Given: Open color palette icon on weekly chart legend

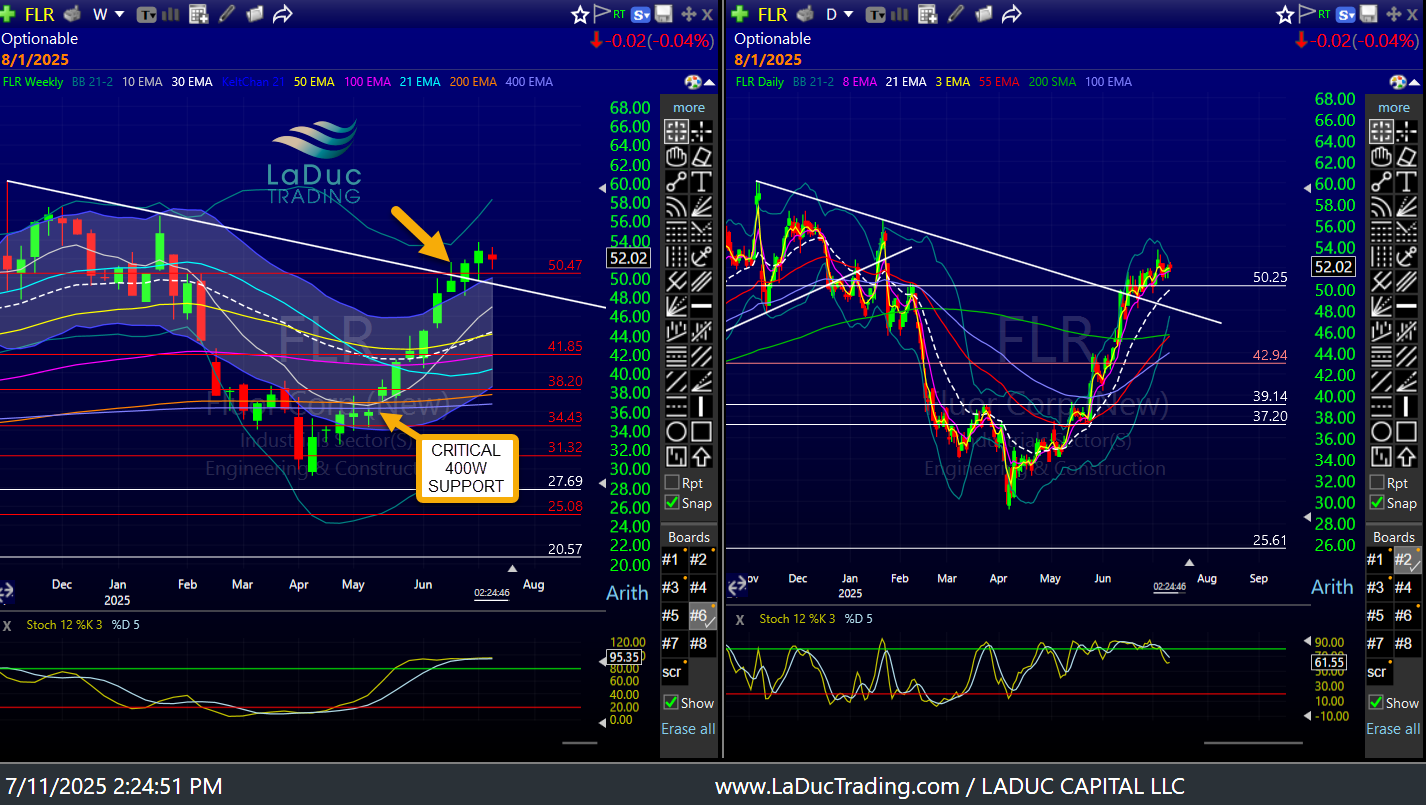Looking at the screenshot, I should coord(693,82).
